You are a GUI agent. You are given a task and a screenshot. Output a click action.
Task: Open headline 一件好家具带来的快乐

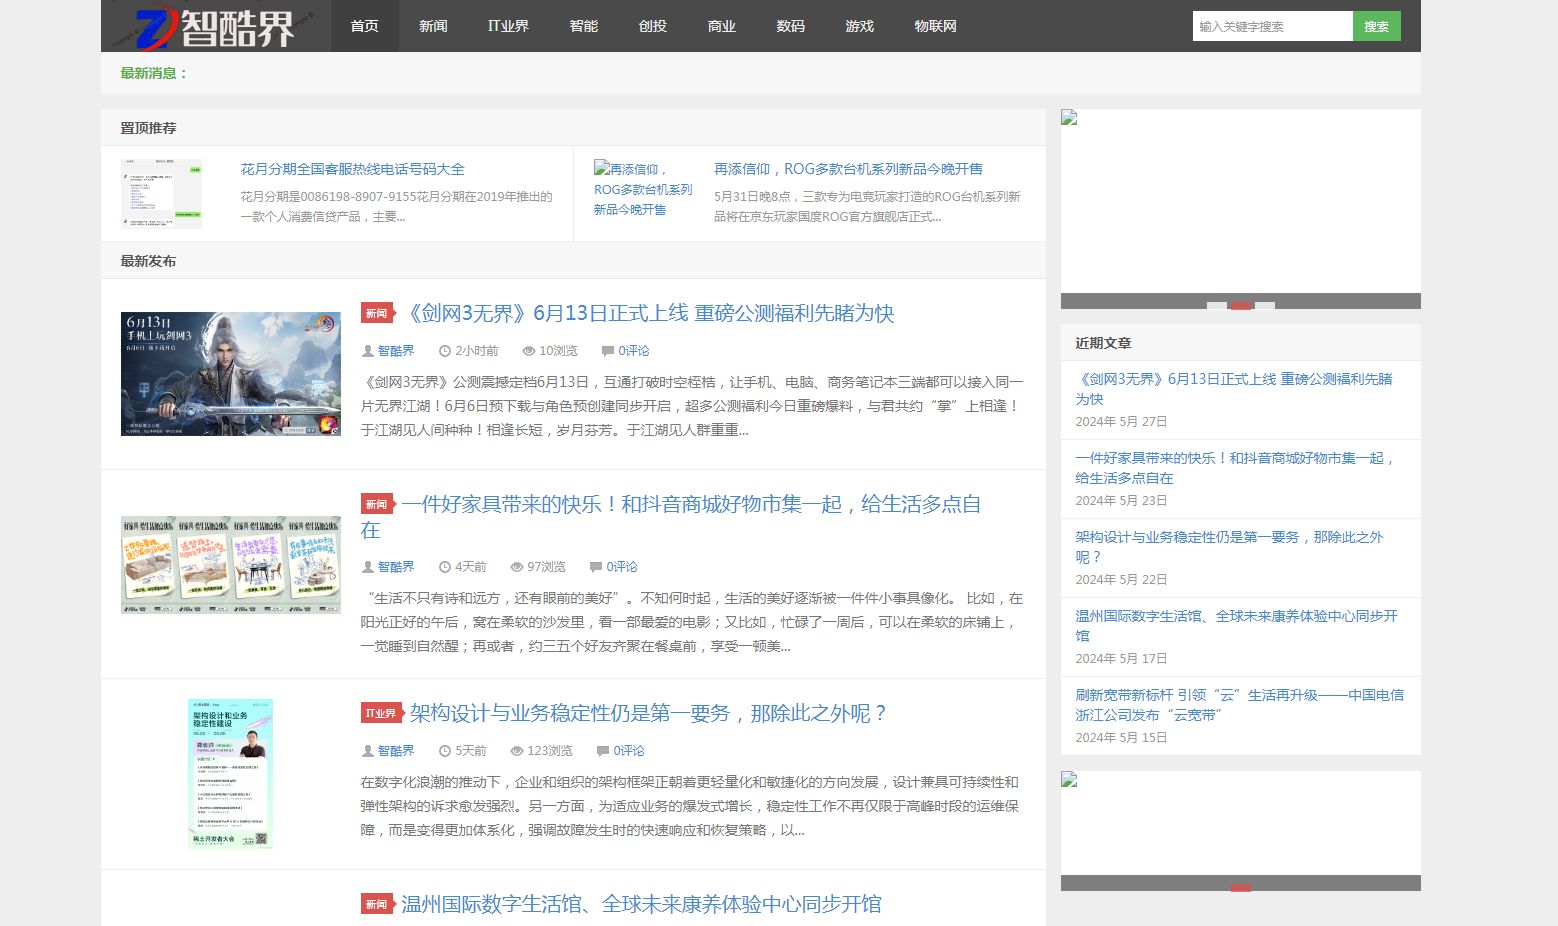click(x=671, y=516)
